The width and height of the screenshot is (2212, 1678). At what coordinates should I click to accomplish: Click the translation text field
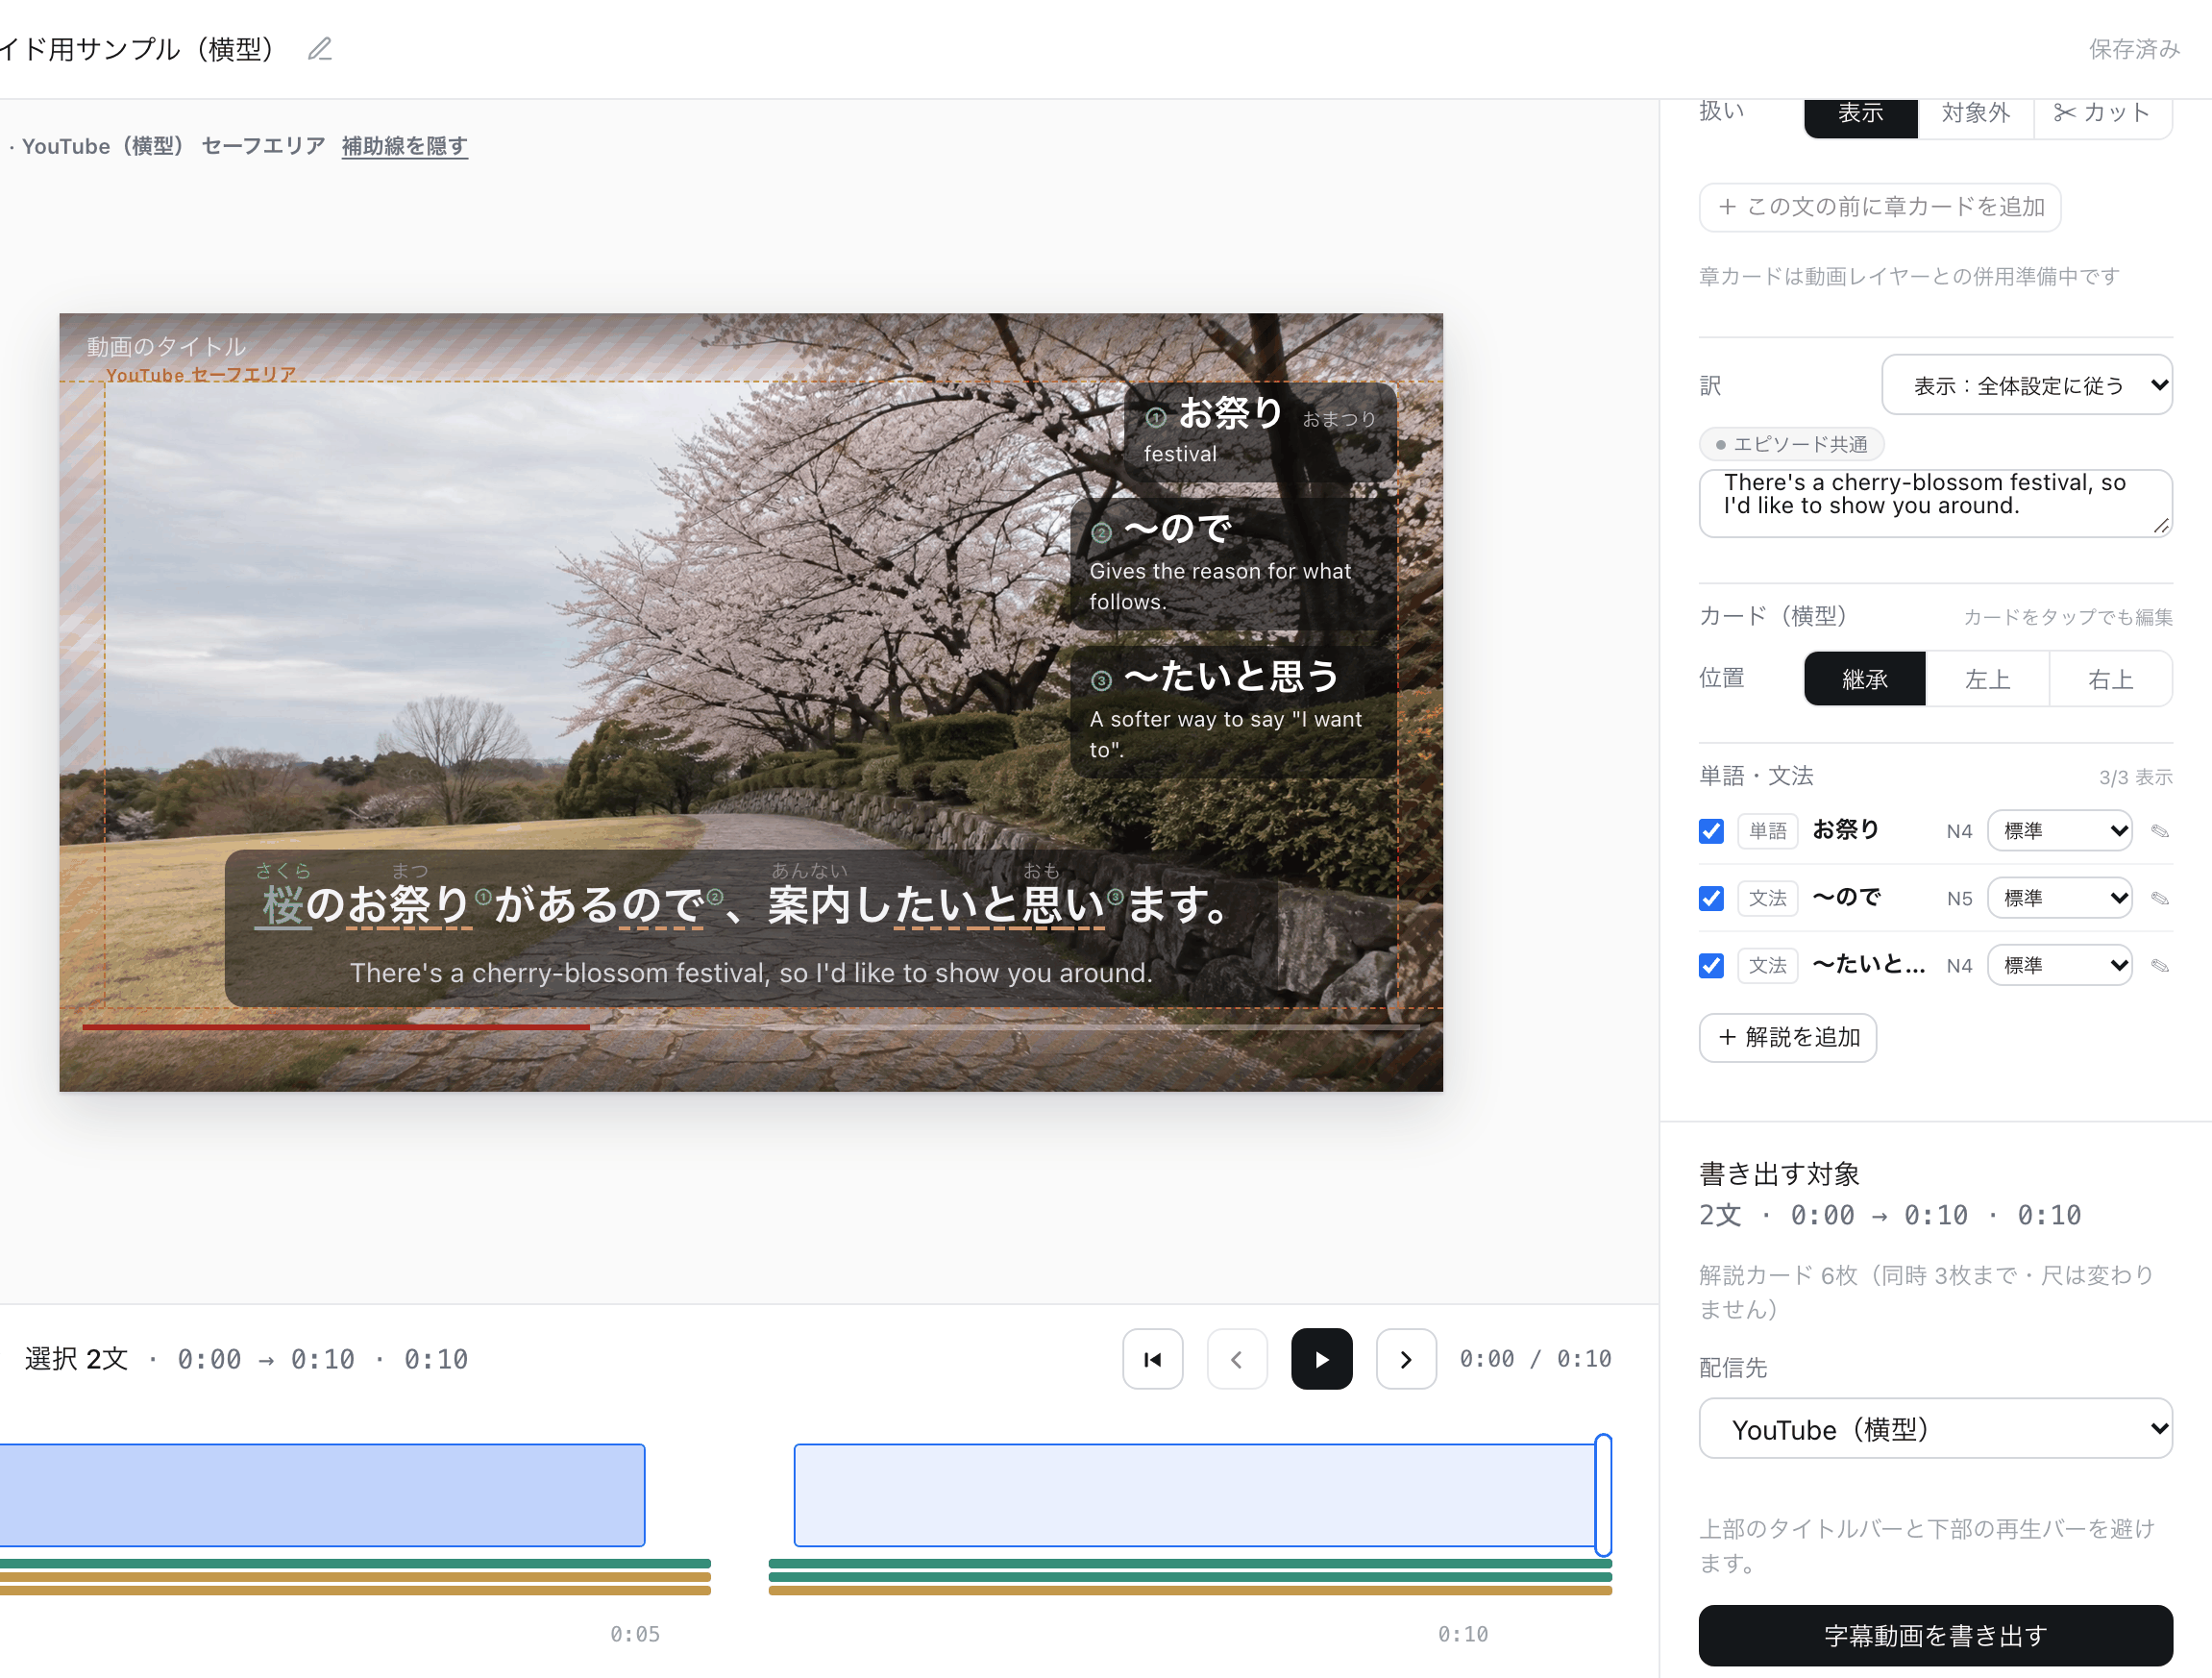pos(1935,503)
